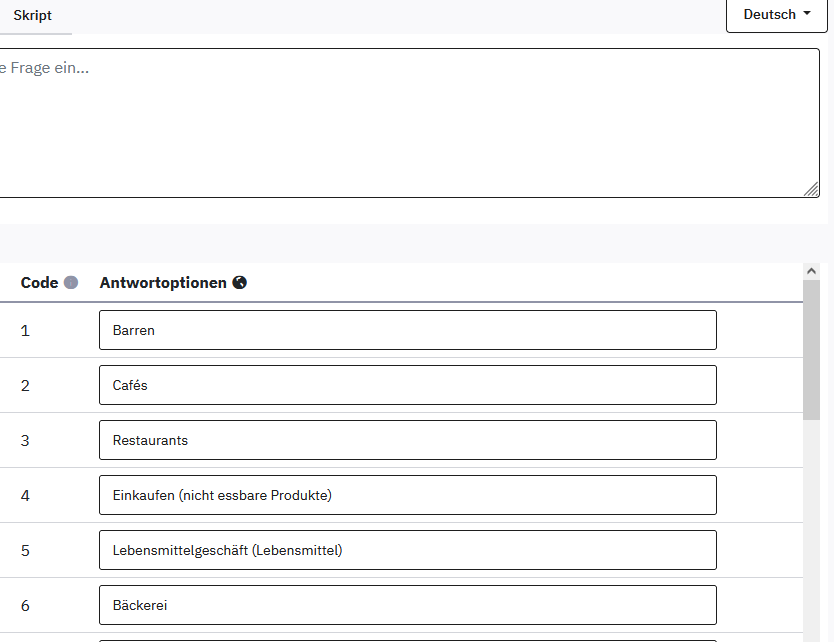Screen dimensions: 834x642
Task: Edit the Einkaufen (nicht essbare Produkte) field
Action: tap(407, 495)
